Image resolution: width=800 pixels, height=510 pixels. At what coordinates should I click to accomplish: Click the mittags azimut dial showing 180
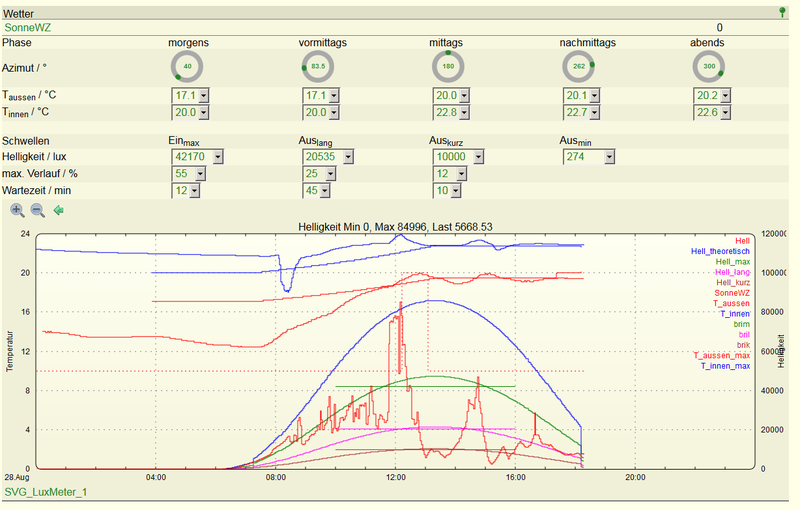(x=448, y=66)
